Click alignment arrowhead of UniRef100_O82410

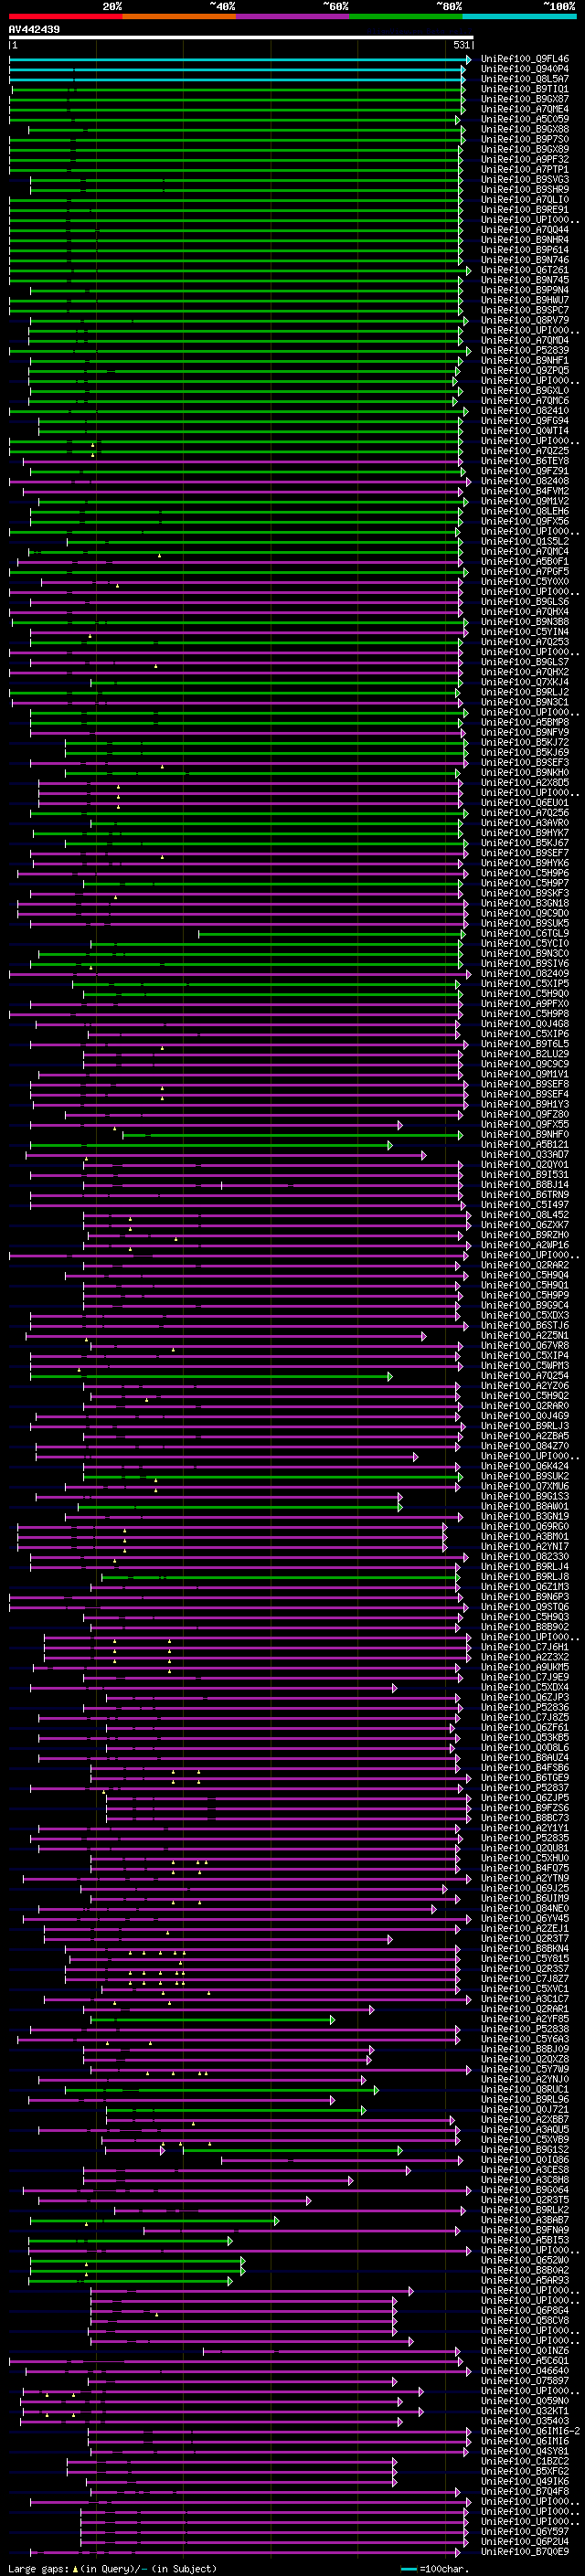click(465, 411)
